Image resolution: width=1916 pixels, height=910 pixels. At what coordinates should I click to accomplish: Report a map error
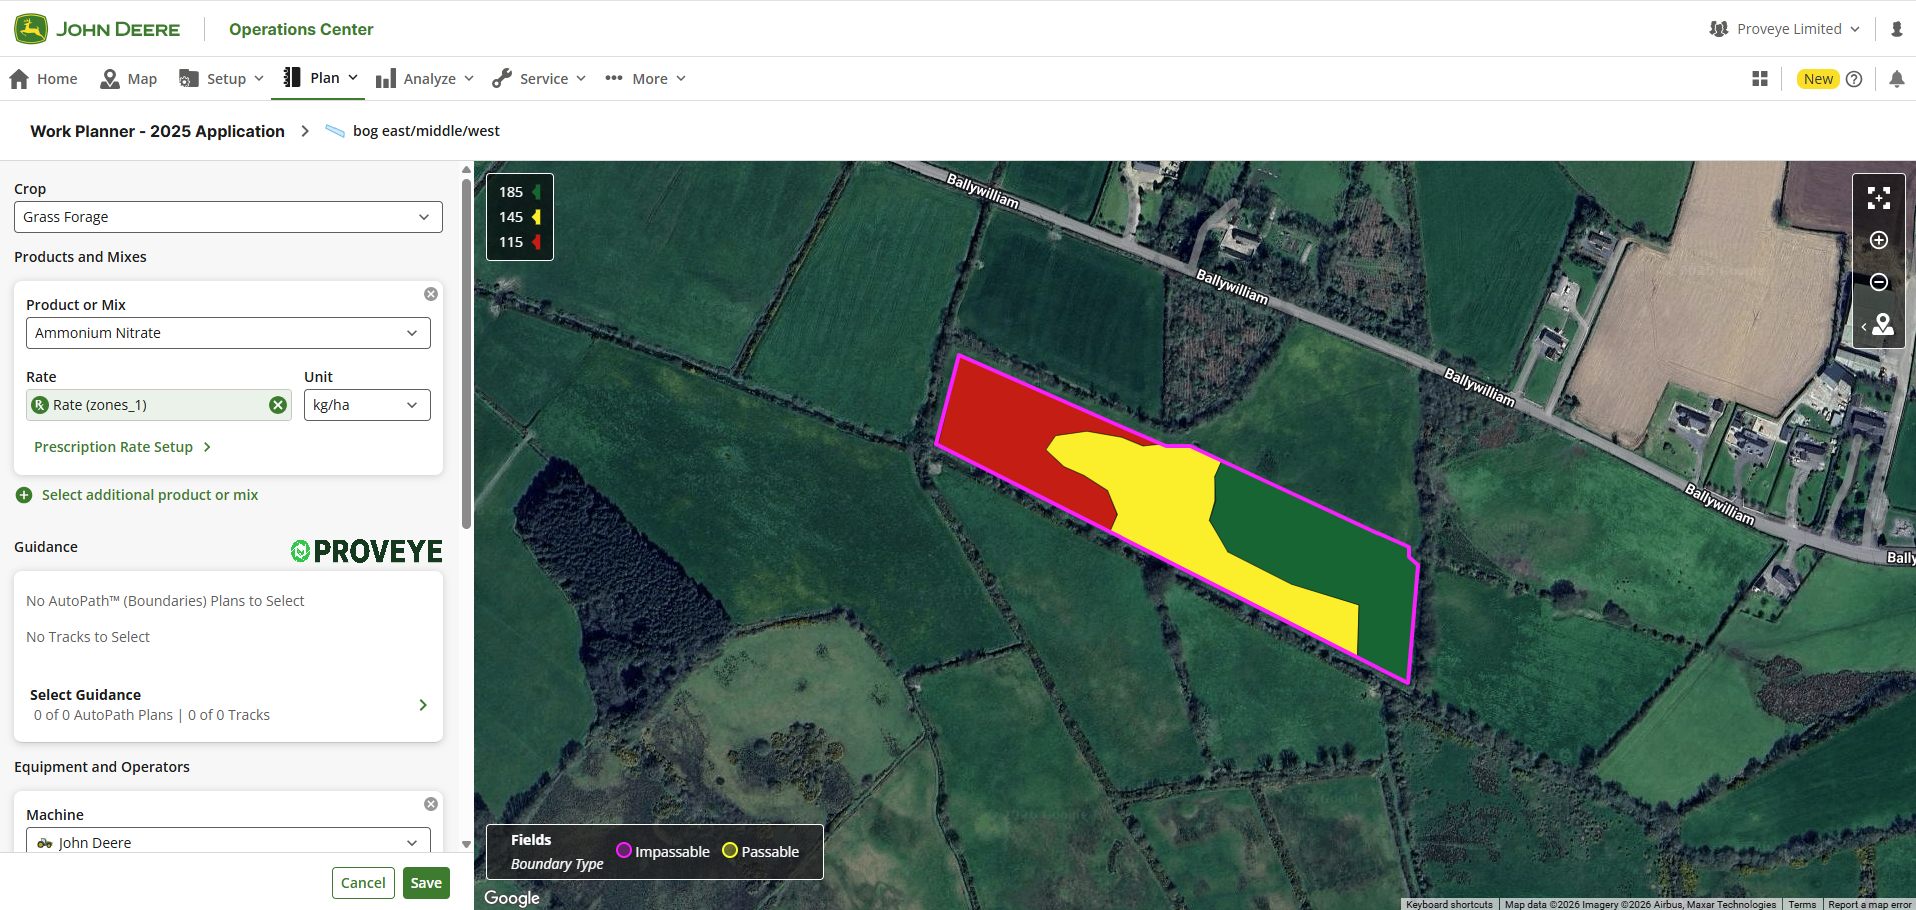point(1869,904)
